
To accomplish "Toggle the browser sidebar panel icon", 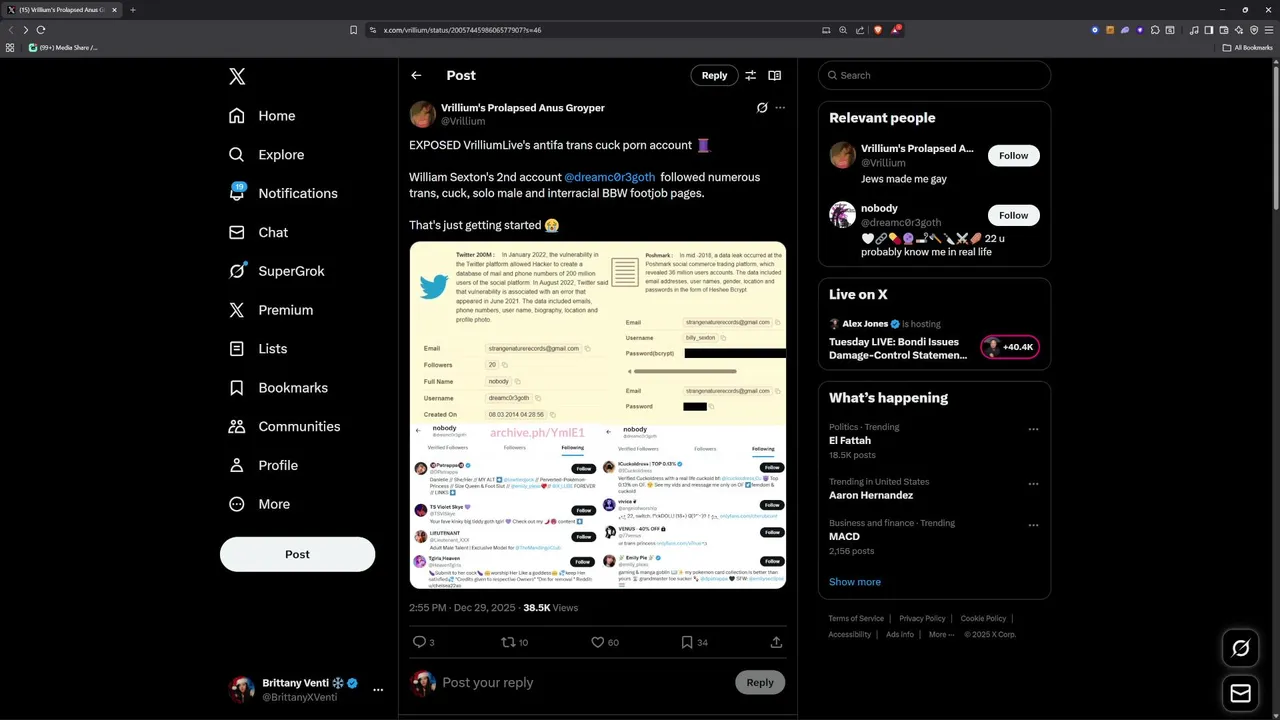I will point(1208,30).
